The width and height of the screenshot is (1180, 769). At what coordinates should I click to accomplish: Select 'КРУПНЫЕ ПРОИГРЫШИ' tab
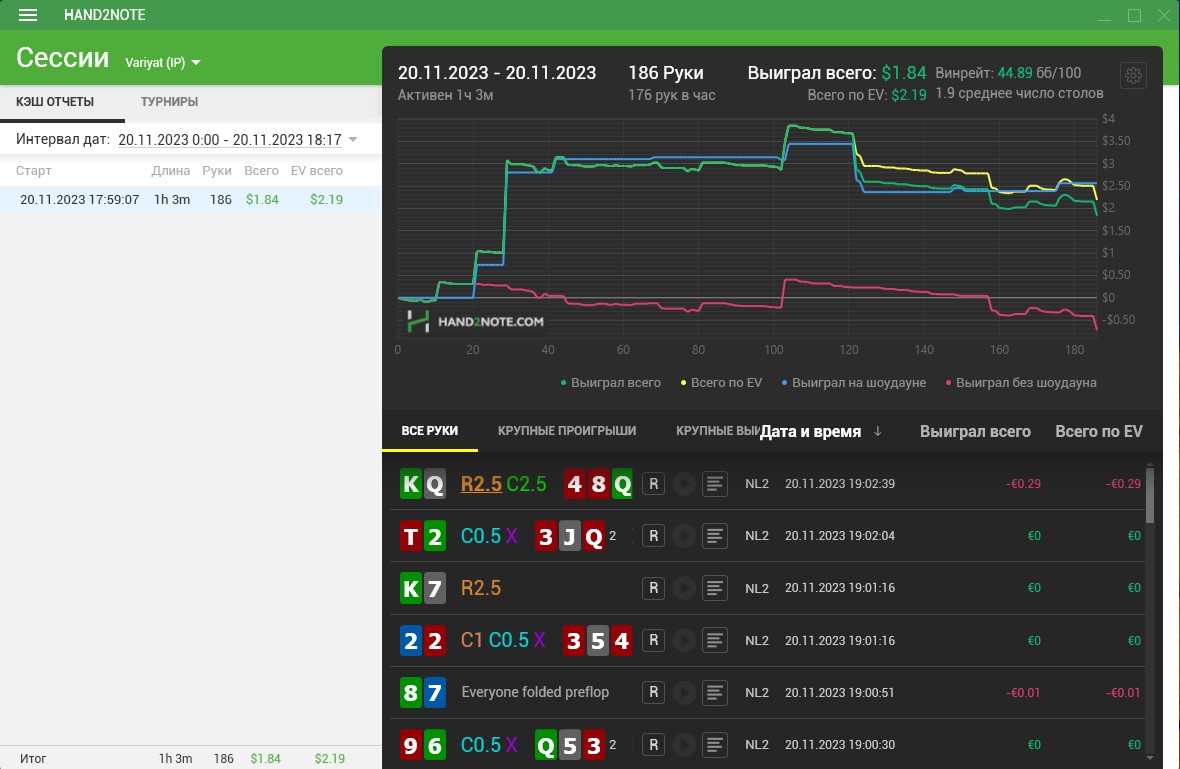(x=567, y=430)
